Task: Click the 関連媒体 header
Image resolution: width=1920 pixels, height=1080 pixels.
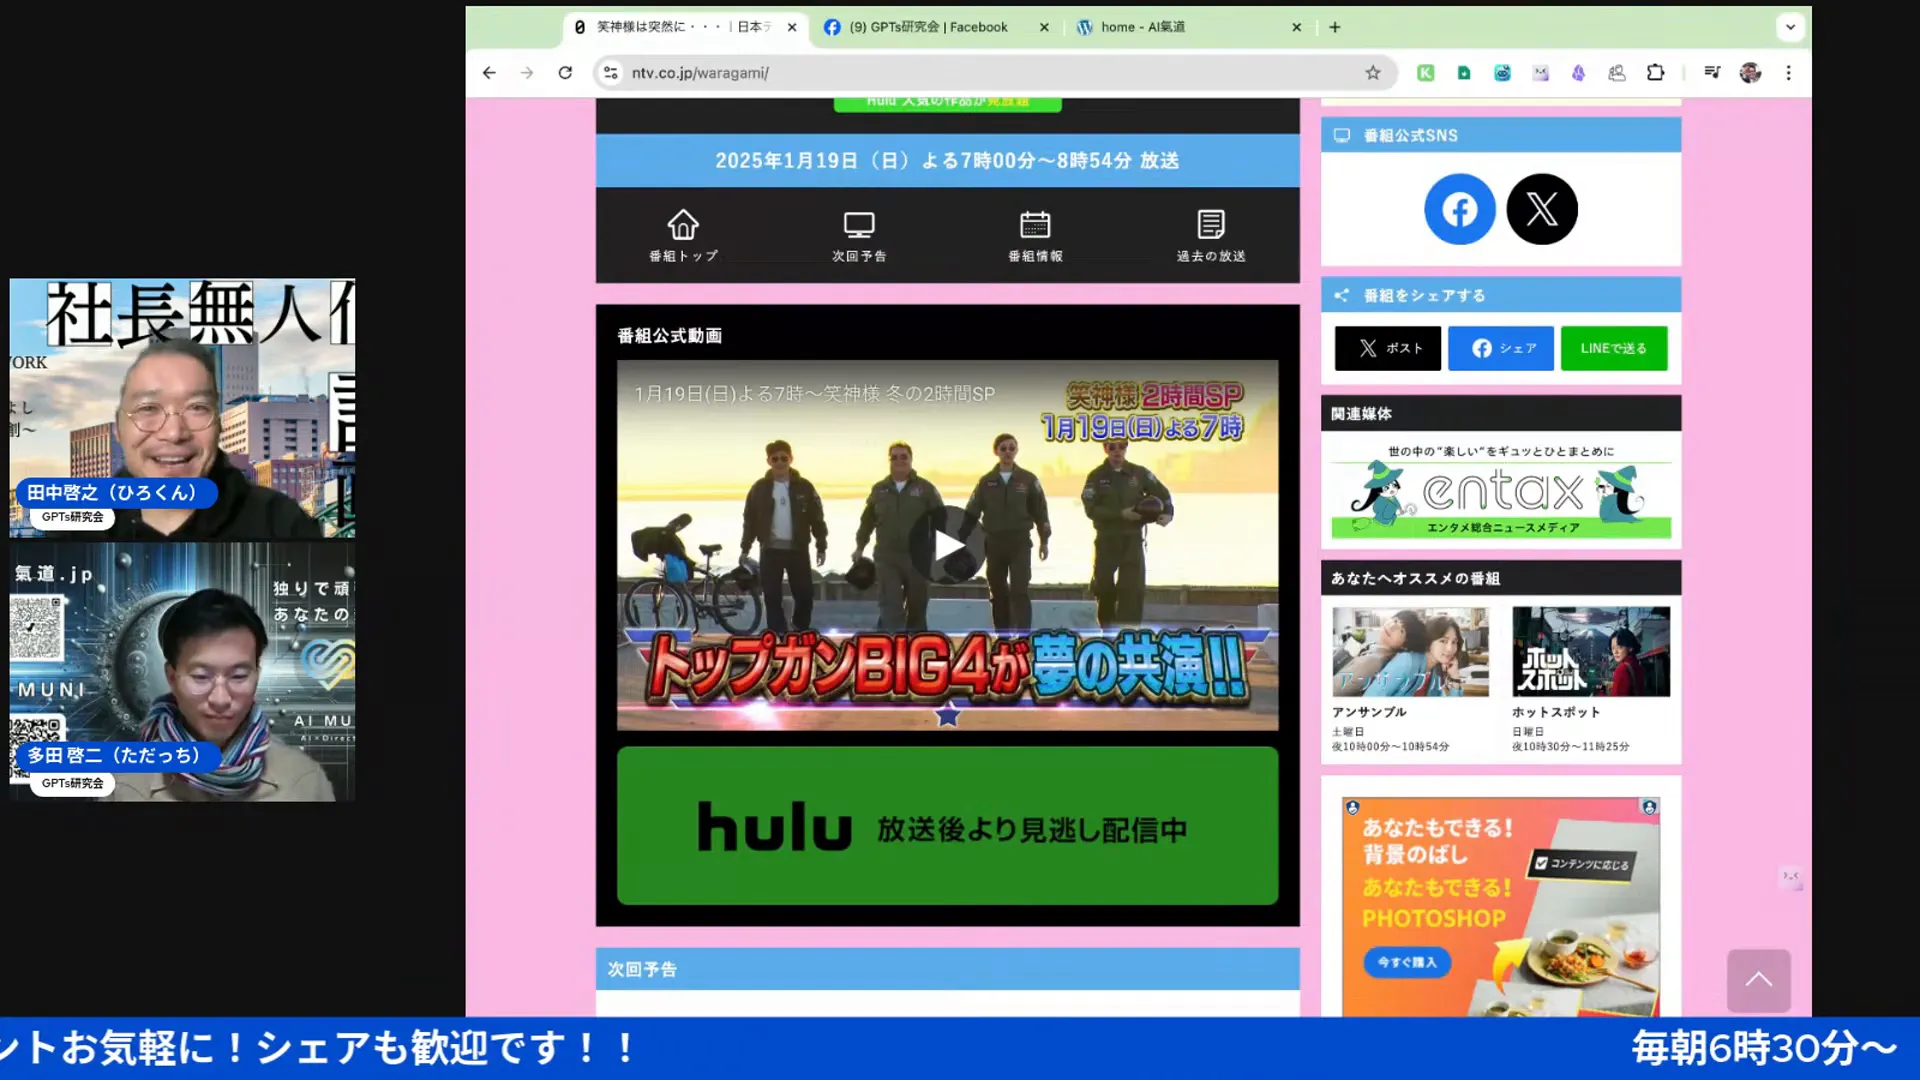Action: pos(1501,413)
